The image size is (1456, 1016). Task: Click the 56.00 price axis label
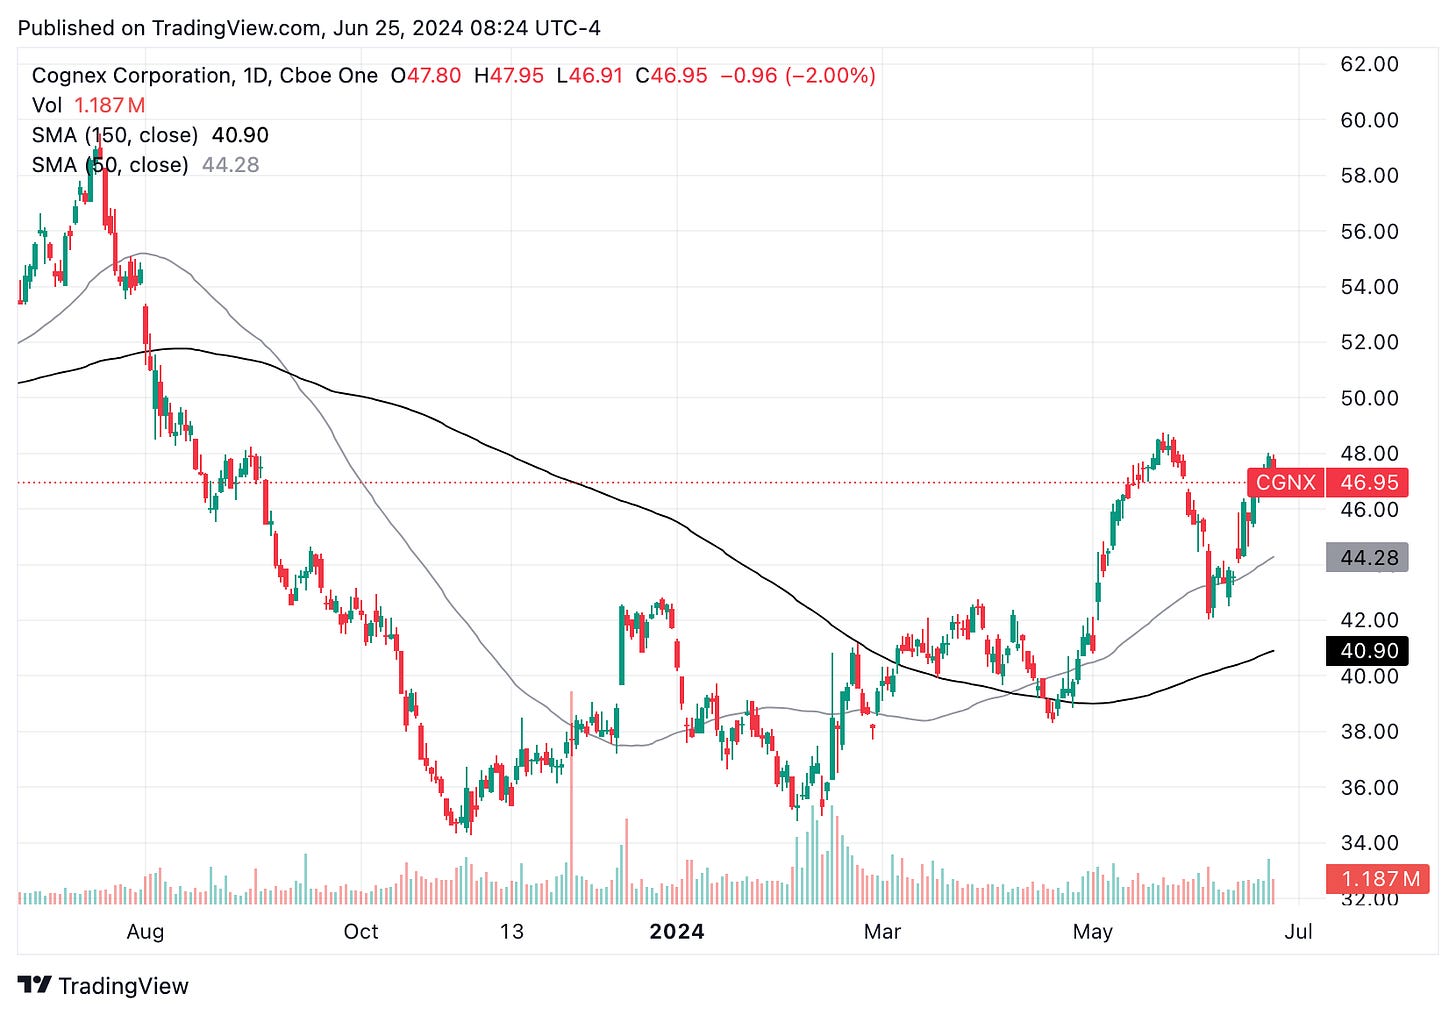point(1369,231)
